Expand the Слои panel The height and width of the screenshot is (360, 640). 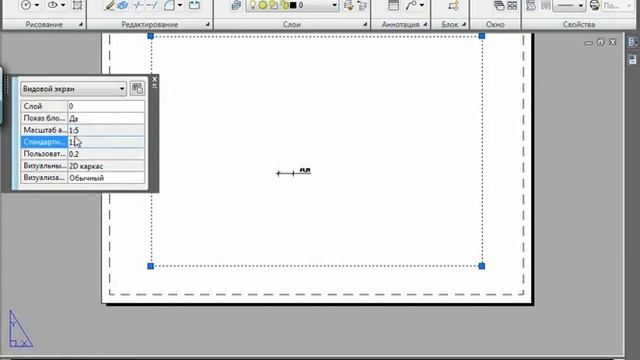click(x=365, y=24)
